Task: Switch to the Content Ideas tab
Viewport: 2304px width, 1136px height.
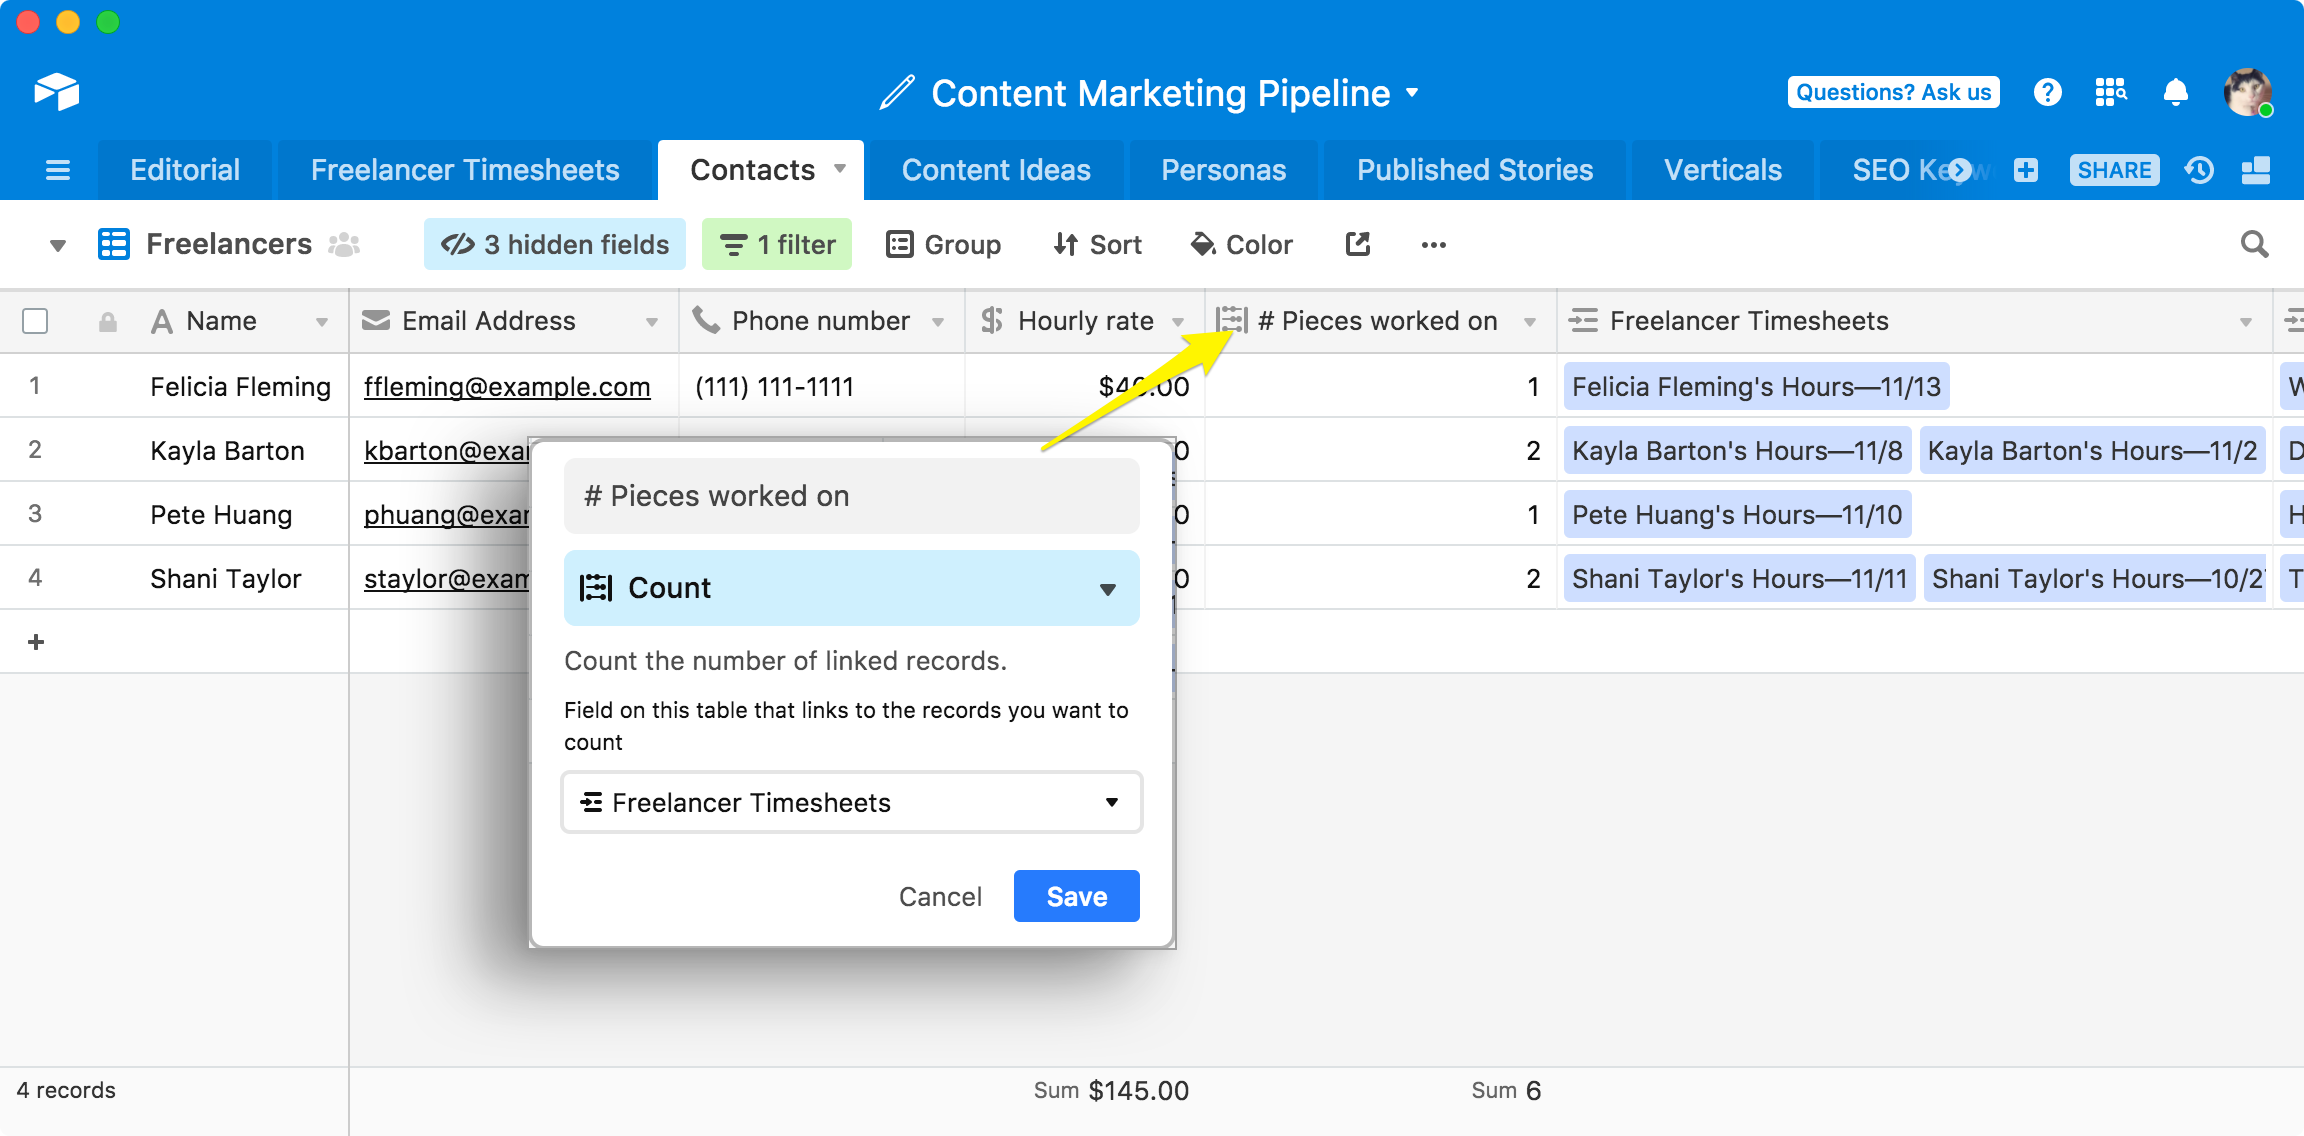Action: [996, 170]
